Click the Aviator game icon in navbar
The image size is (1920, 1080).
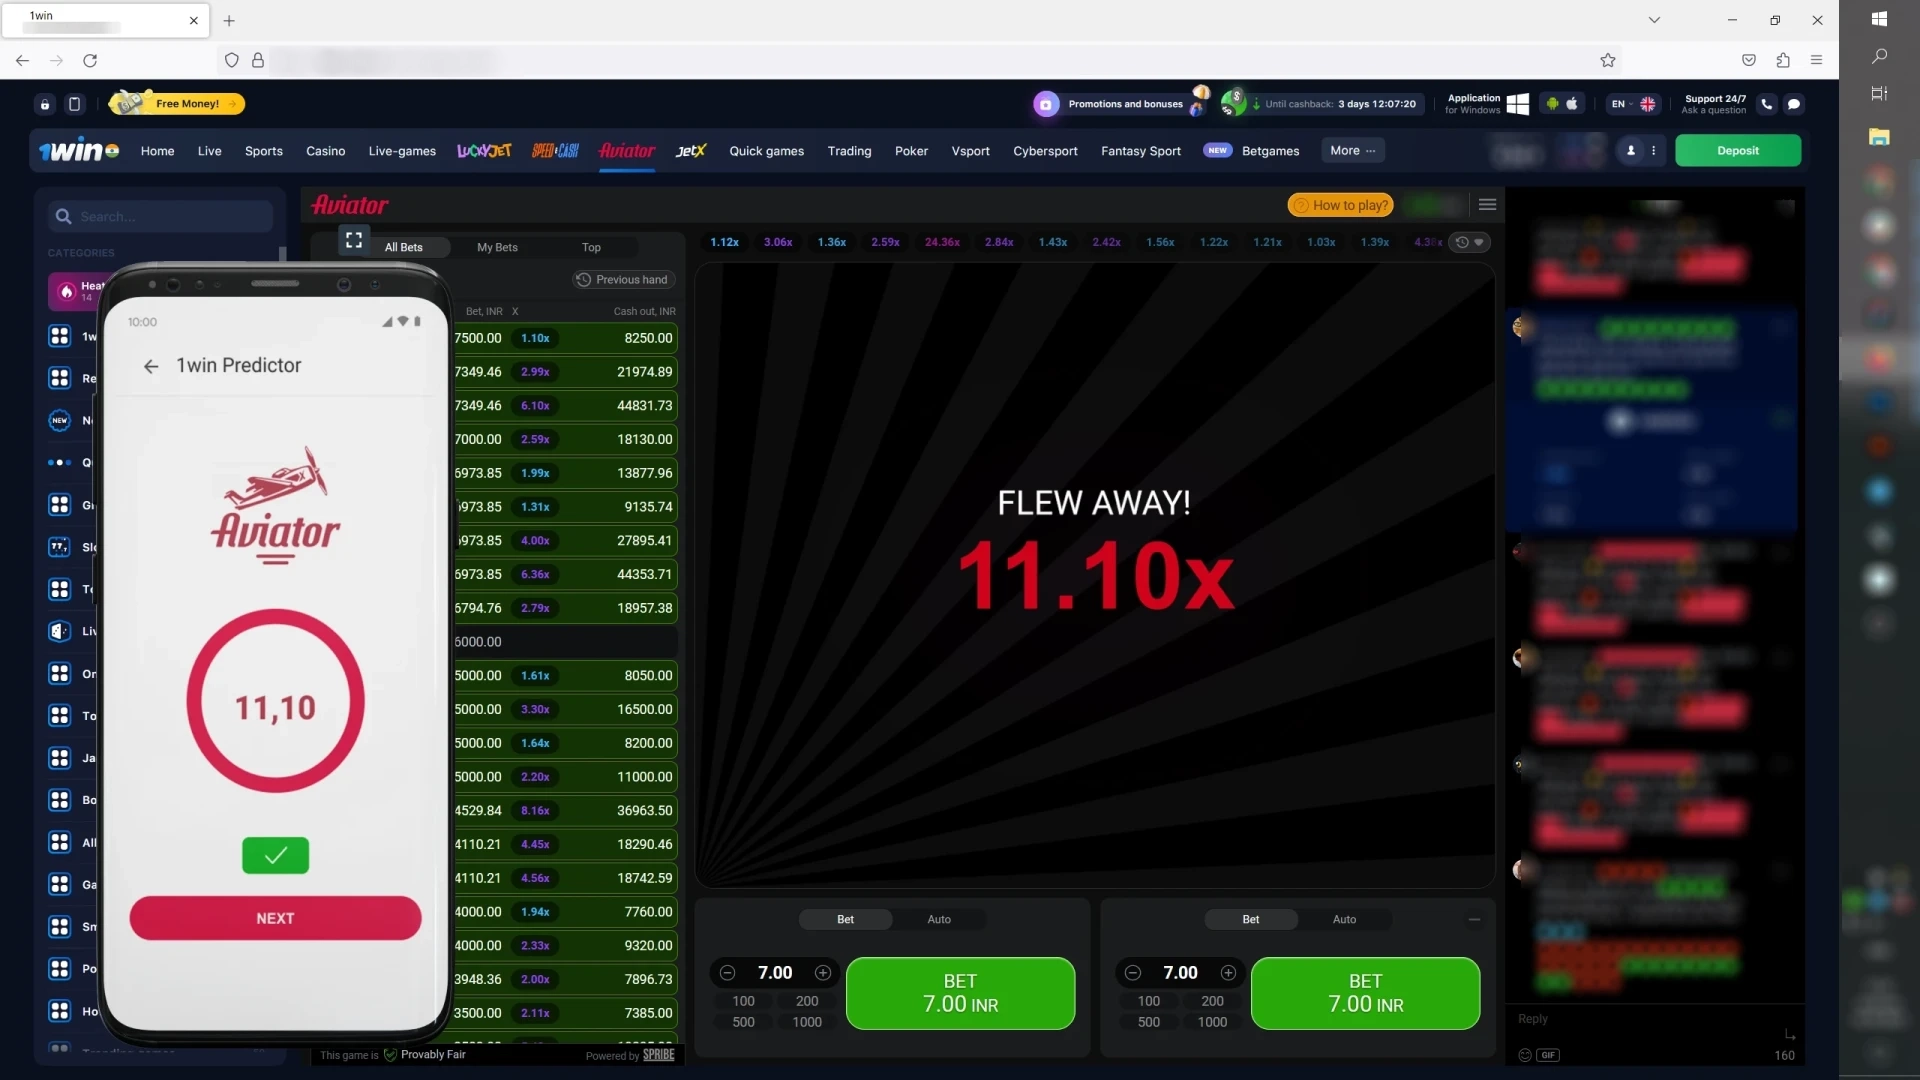[626, 150]
